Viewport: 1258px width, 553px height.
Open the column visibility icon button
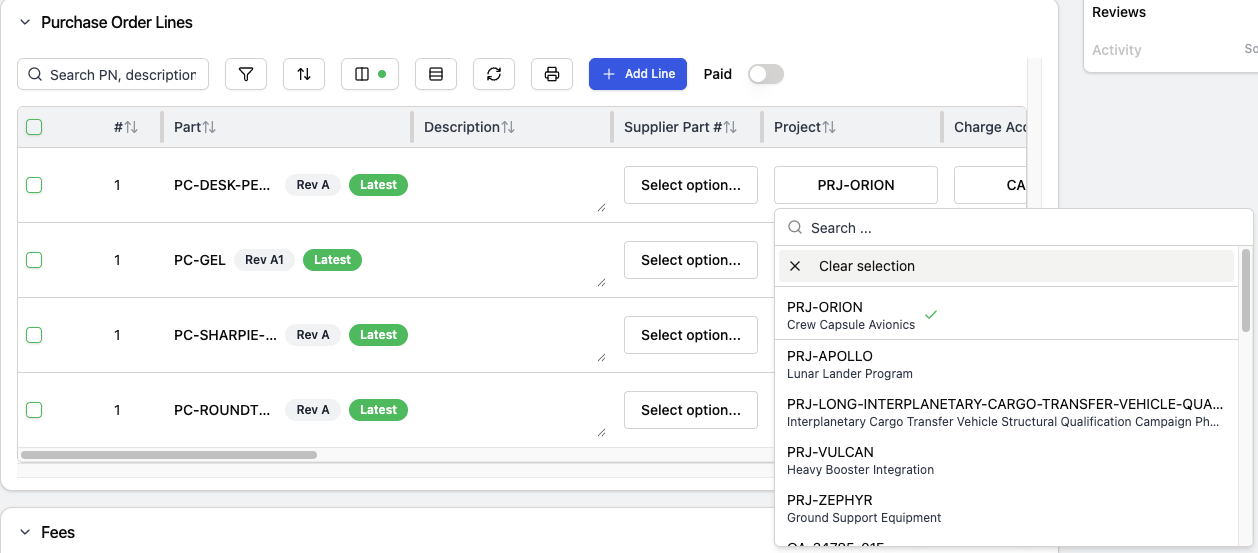370,74
